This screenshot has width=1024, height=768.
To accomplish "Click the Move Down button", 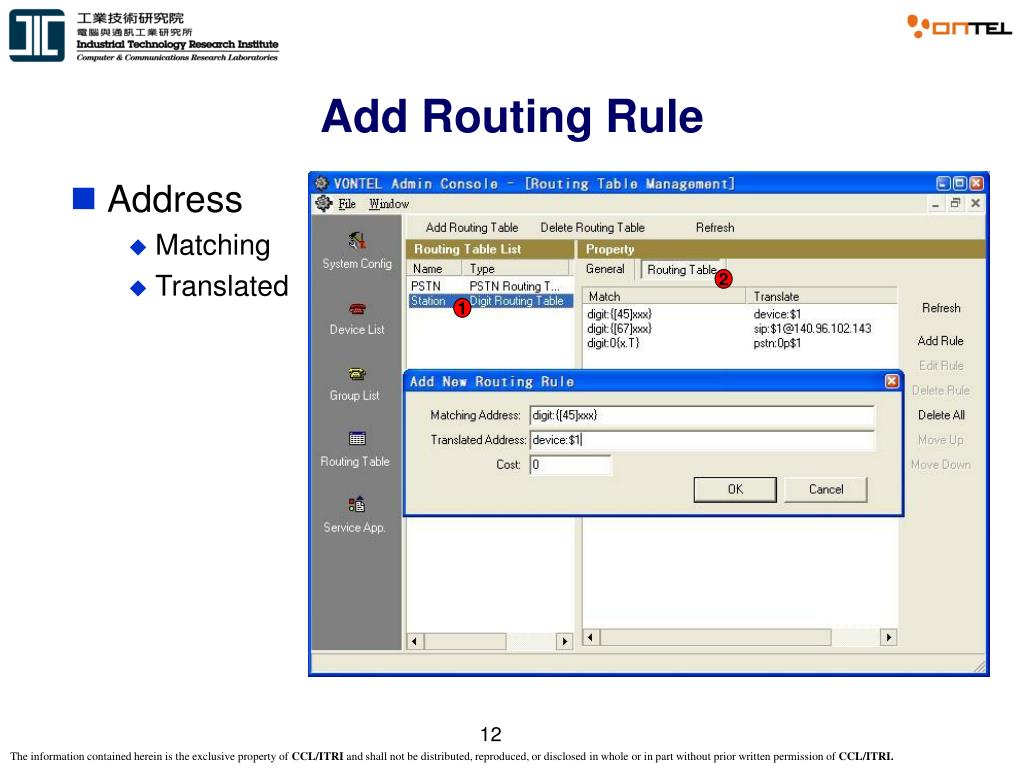I will click(940, 464).
